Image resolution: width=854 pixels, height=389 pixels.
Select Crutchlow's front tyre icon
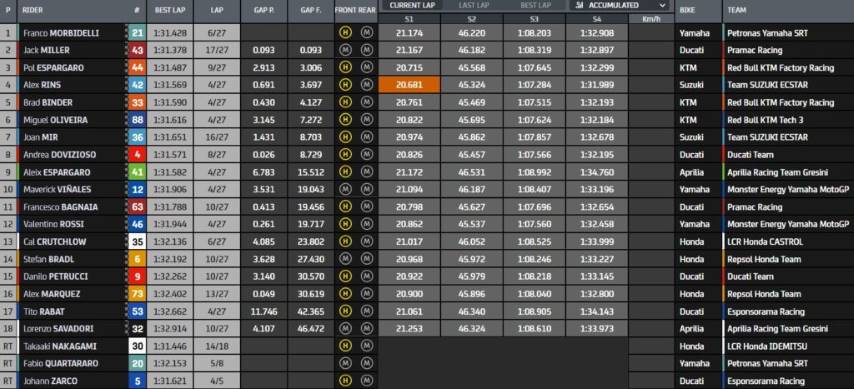click(x=344, y=241)
